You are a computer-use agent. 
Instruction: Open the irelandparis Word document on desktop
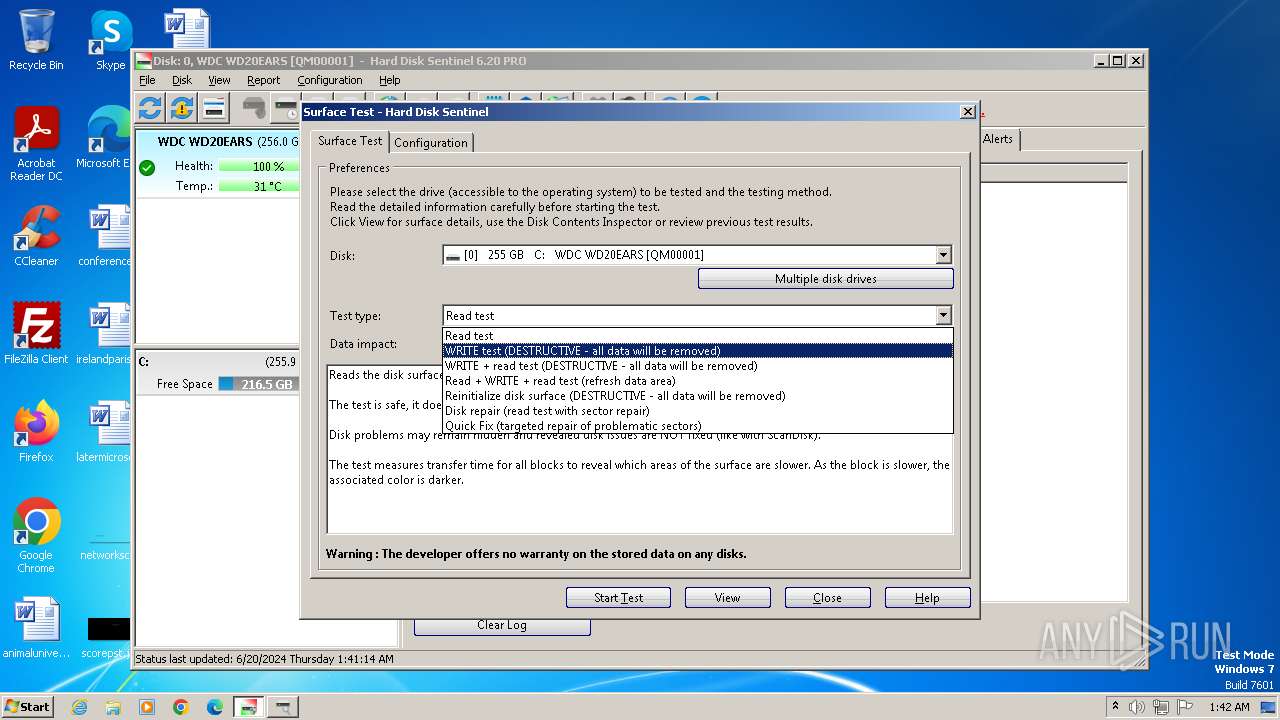point(106,334)
